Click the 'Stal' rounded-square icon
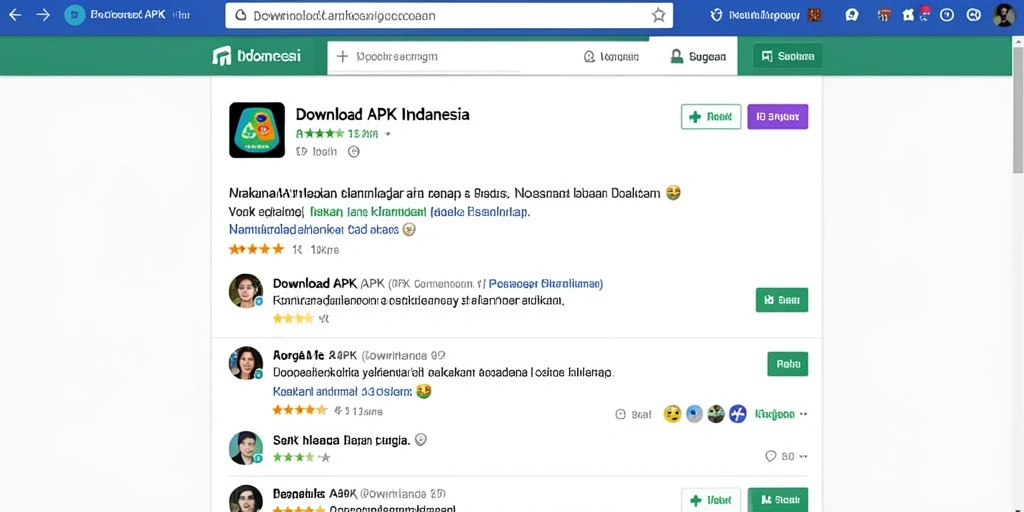 pyautogui.click(x=620, y=414)
